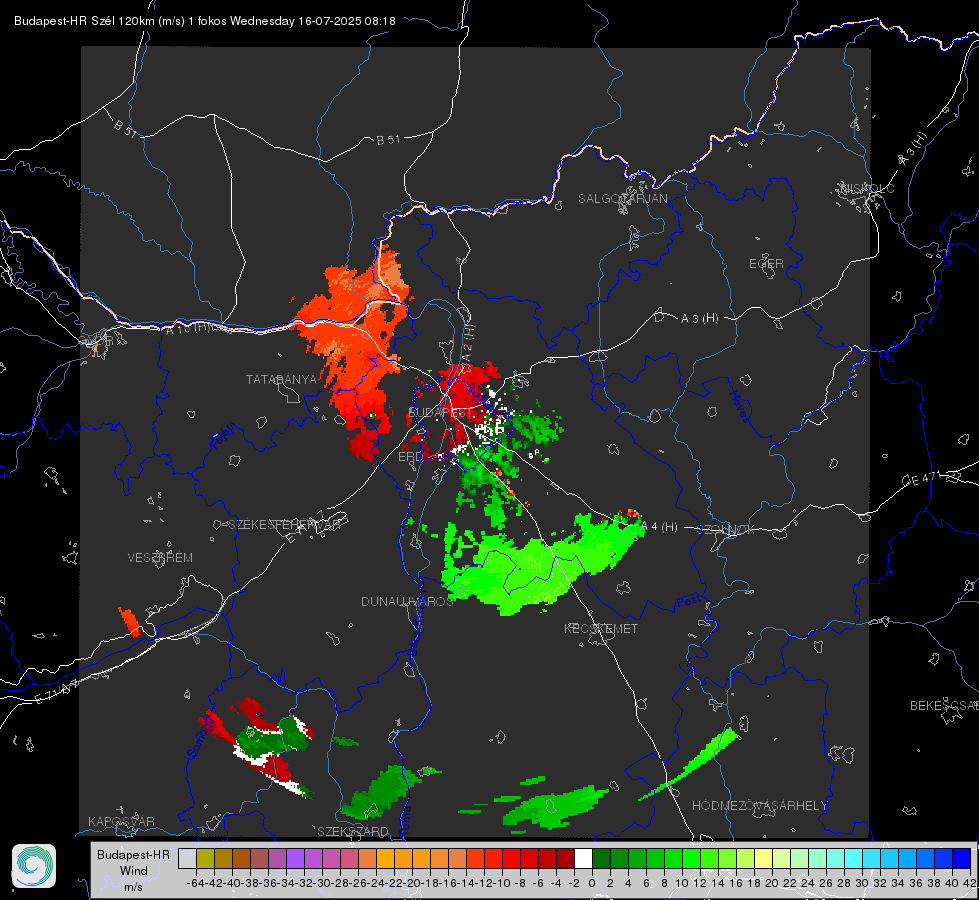
Task: Click the 20 value on the legend scale
Action: (x=772, y=883)
